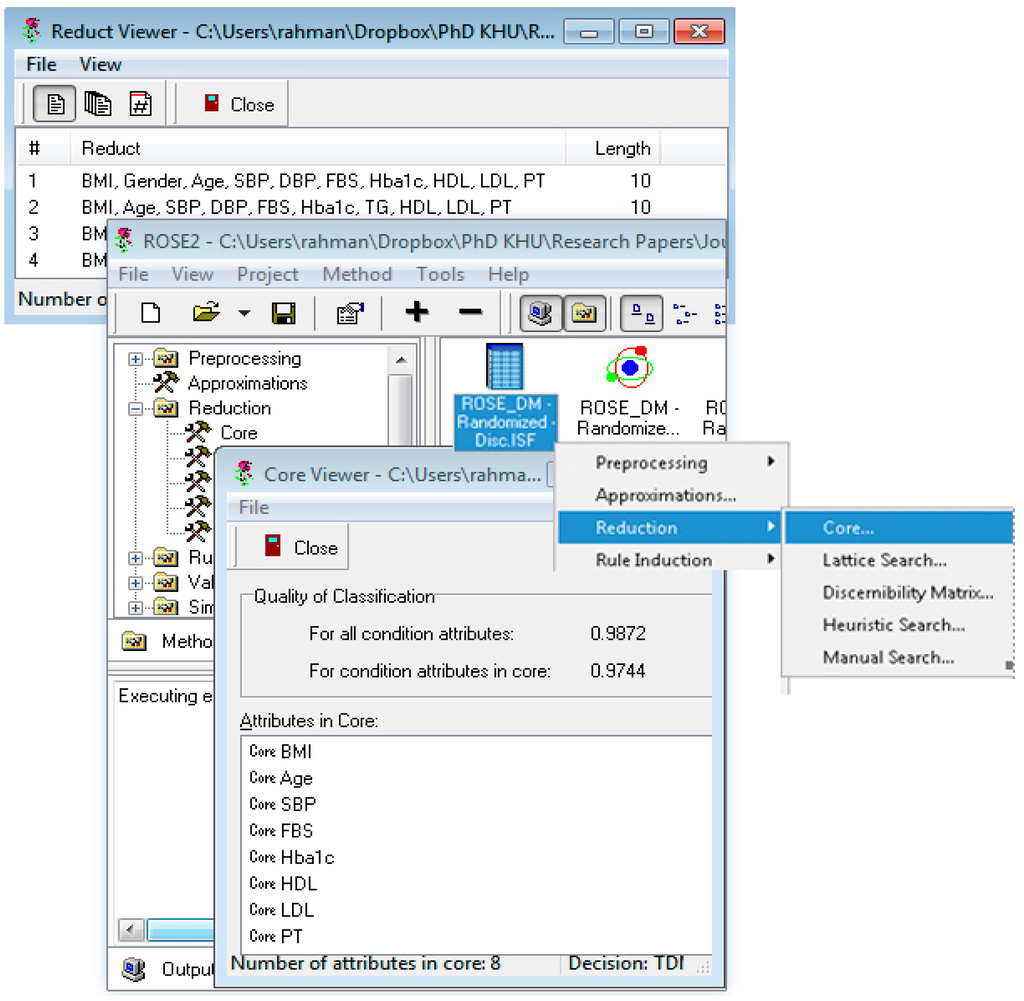Click the minus remove toolbar icon
Image resolution: width=1024 pixels, height=1001 pixels.
tap(470, 313)
